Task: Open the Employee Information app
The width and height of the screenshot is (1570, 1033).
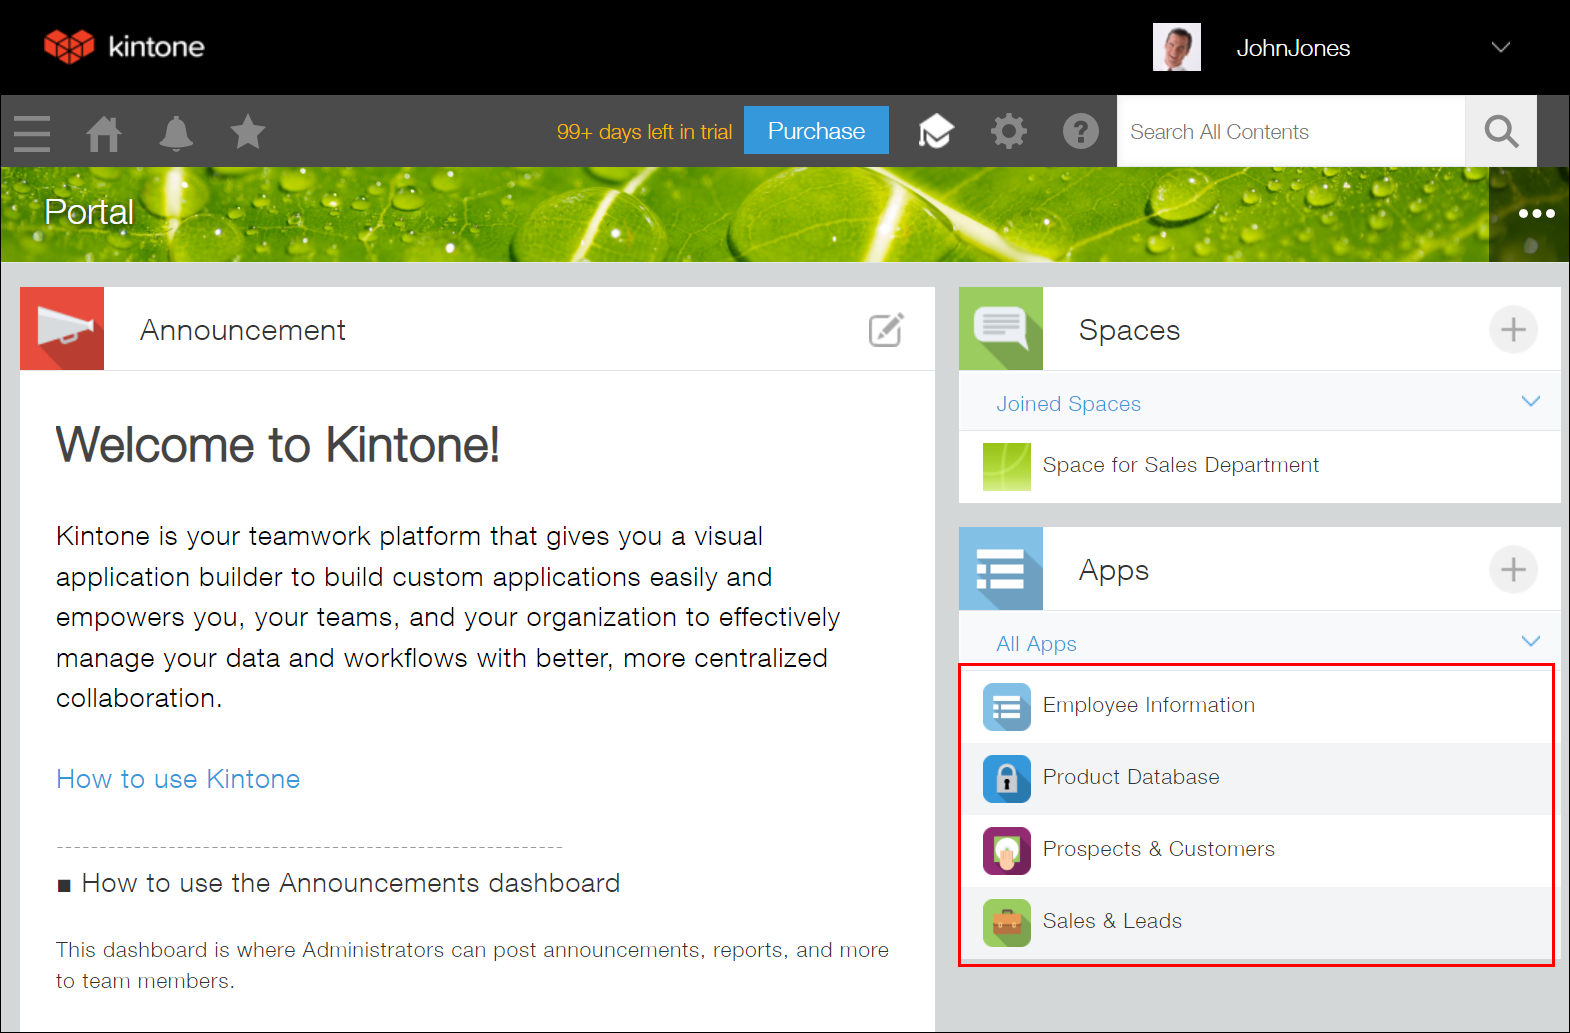Action: pos(1148,705)
